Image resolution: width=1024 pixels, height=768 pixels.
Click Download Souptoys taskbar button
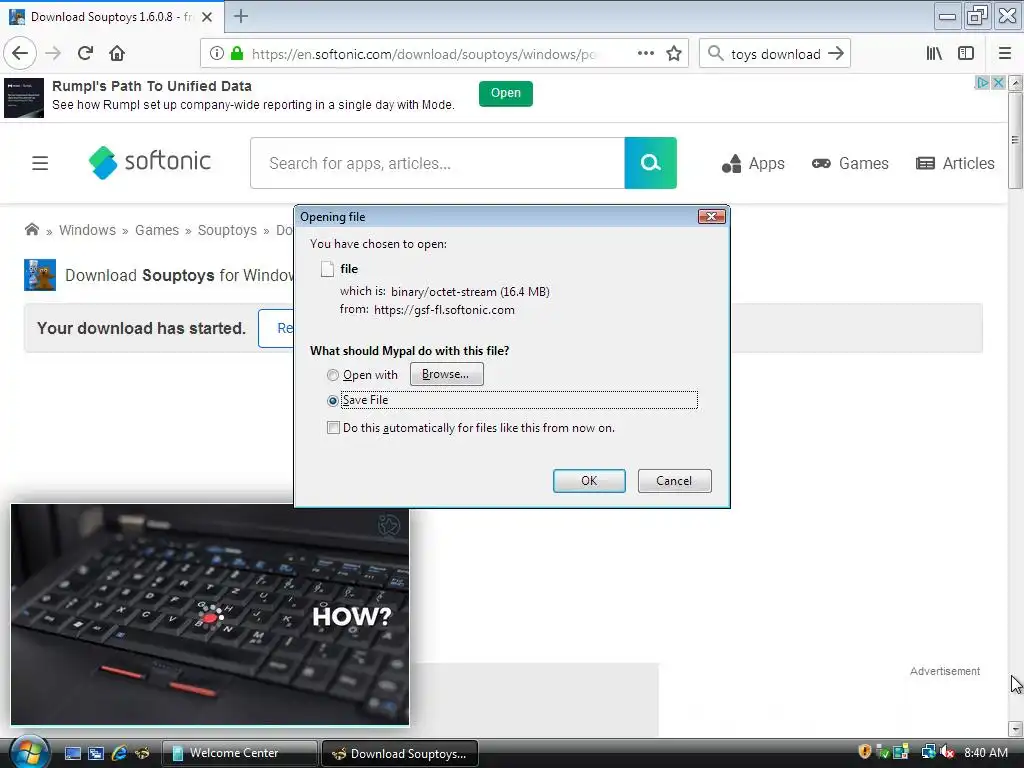(x=400, y=753)
